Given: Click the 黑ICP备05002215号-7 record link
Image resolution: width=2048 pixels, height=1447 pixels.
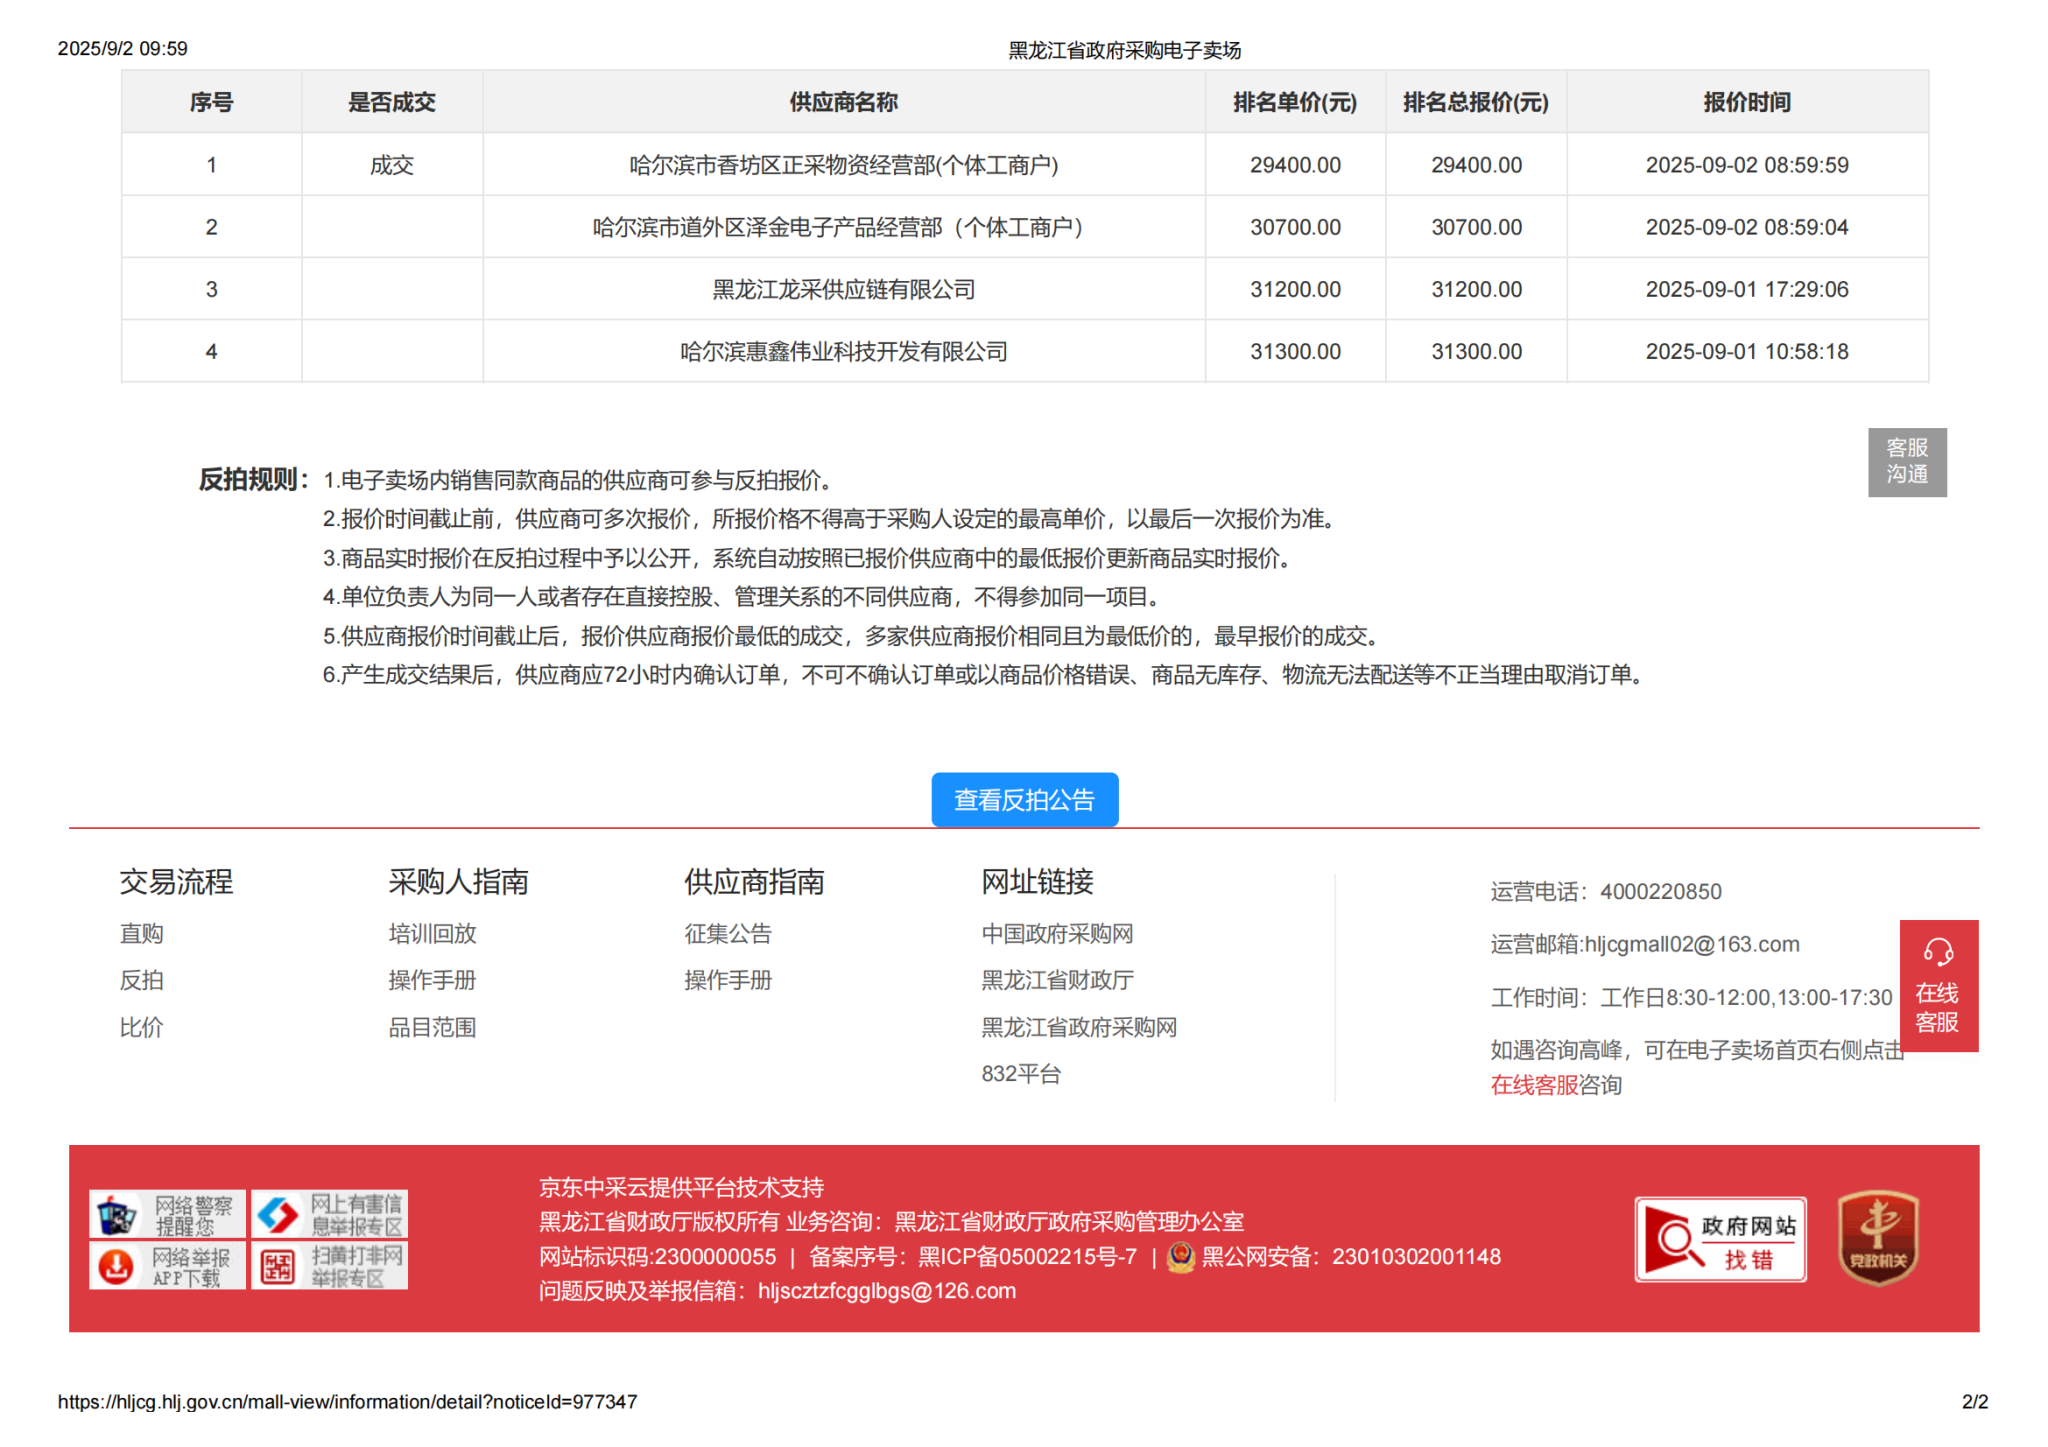Looking at the screenshot, I should point(1027,1257).
